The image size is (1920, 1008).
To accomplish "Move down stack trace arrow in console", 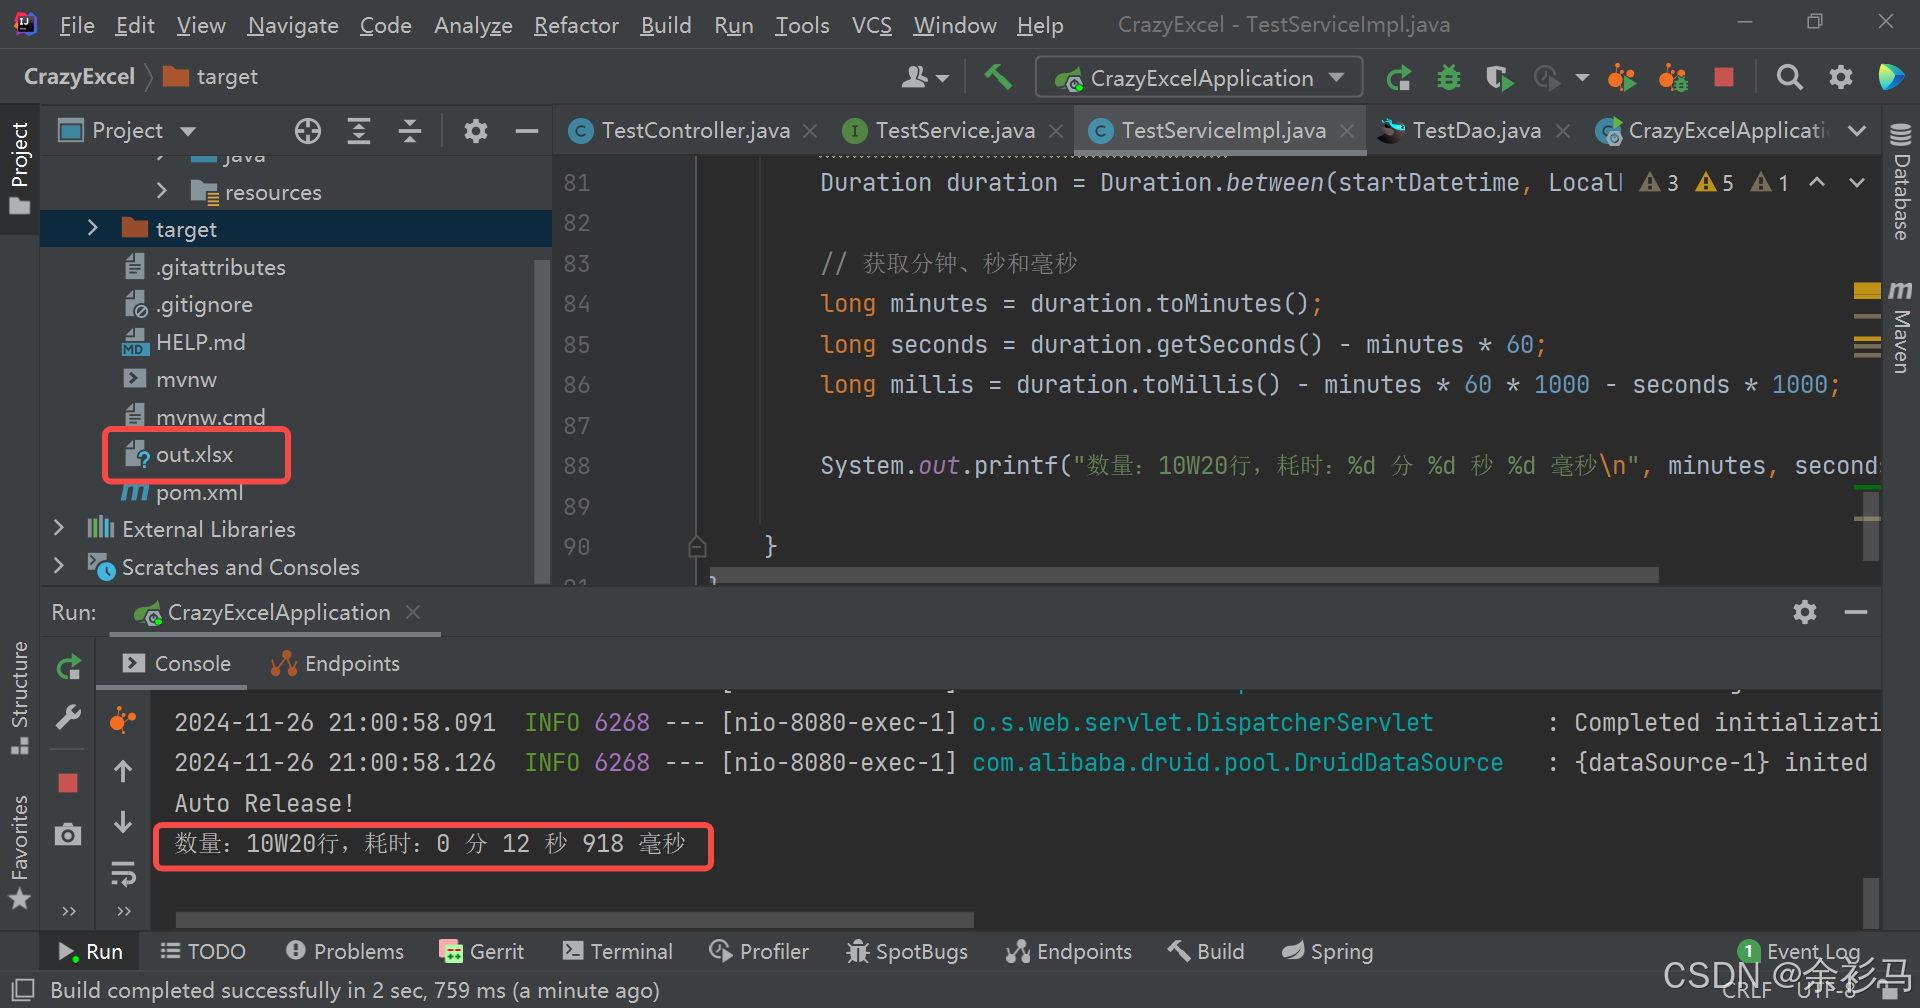I will tap(123, 822).
